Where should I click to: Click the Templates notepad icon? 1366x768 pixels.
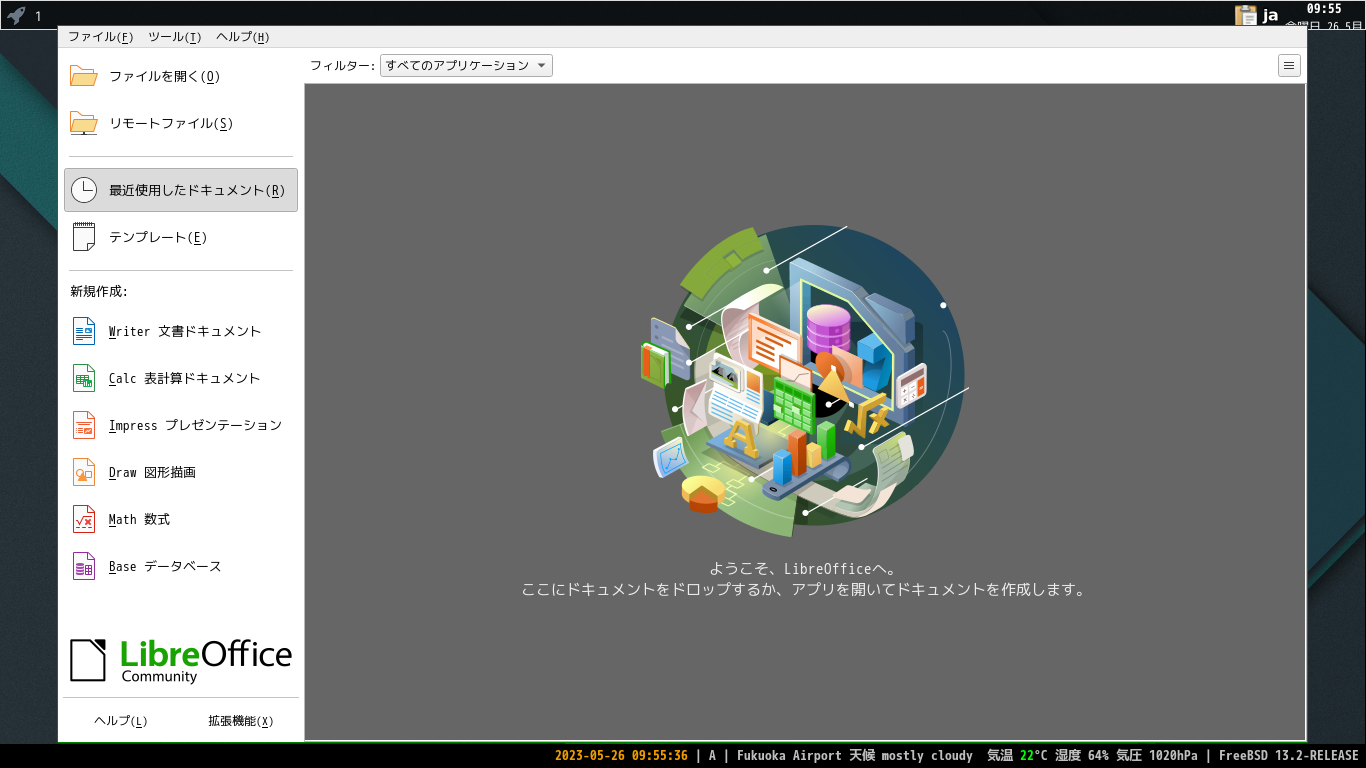point(84,237)
